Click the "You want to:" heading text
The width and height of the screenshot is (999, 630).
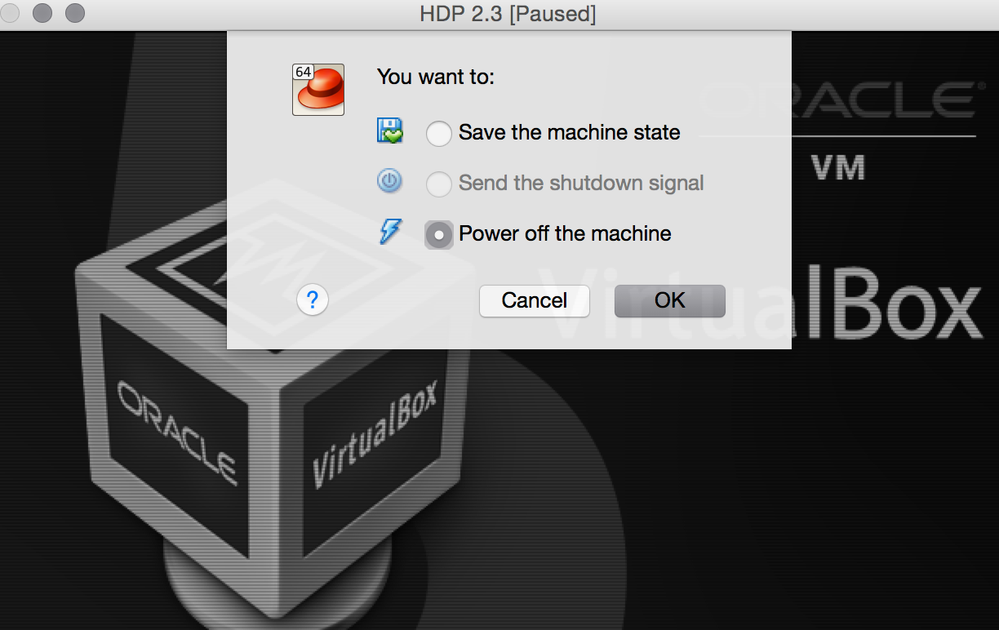coord(436,77)
